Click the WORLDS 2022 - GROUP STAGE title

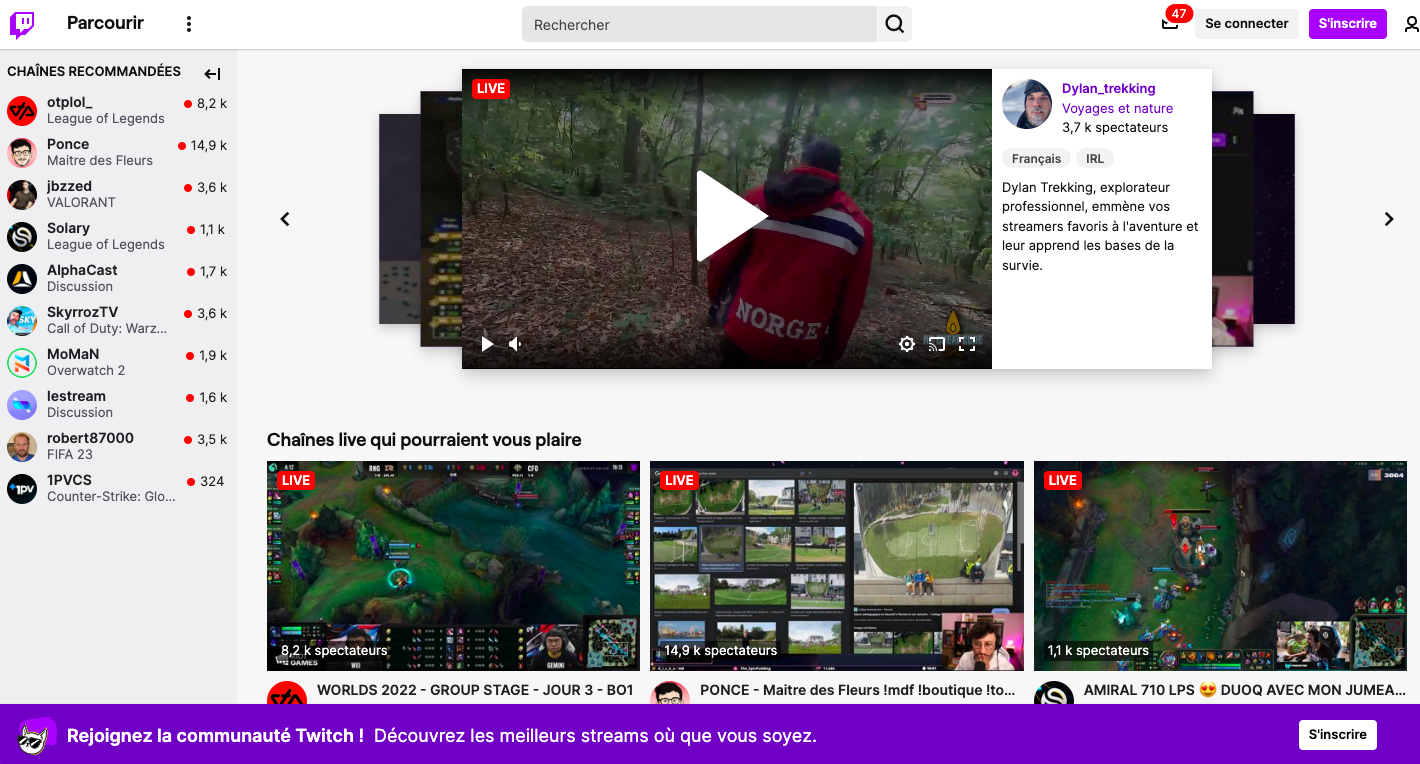pos(475,690)
